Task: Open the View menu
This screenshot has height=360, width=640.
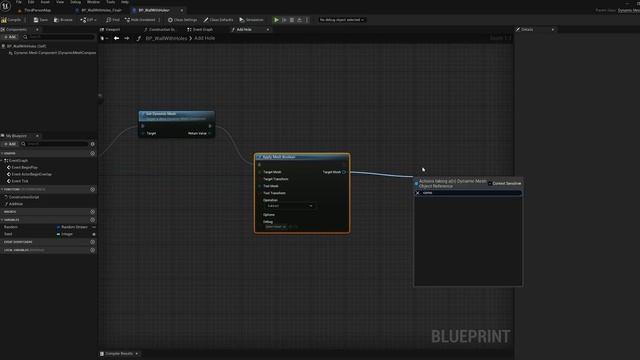Action: [60, 2]
